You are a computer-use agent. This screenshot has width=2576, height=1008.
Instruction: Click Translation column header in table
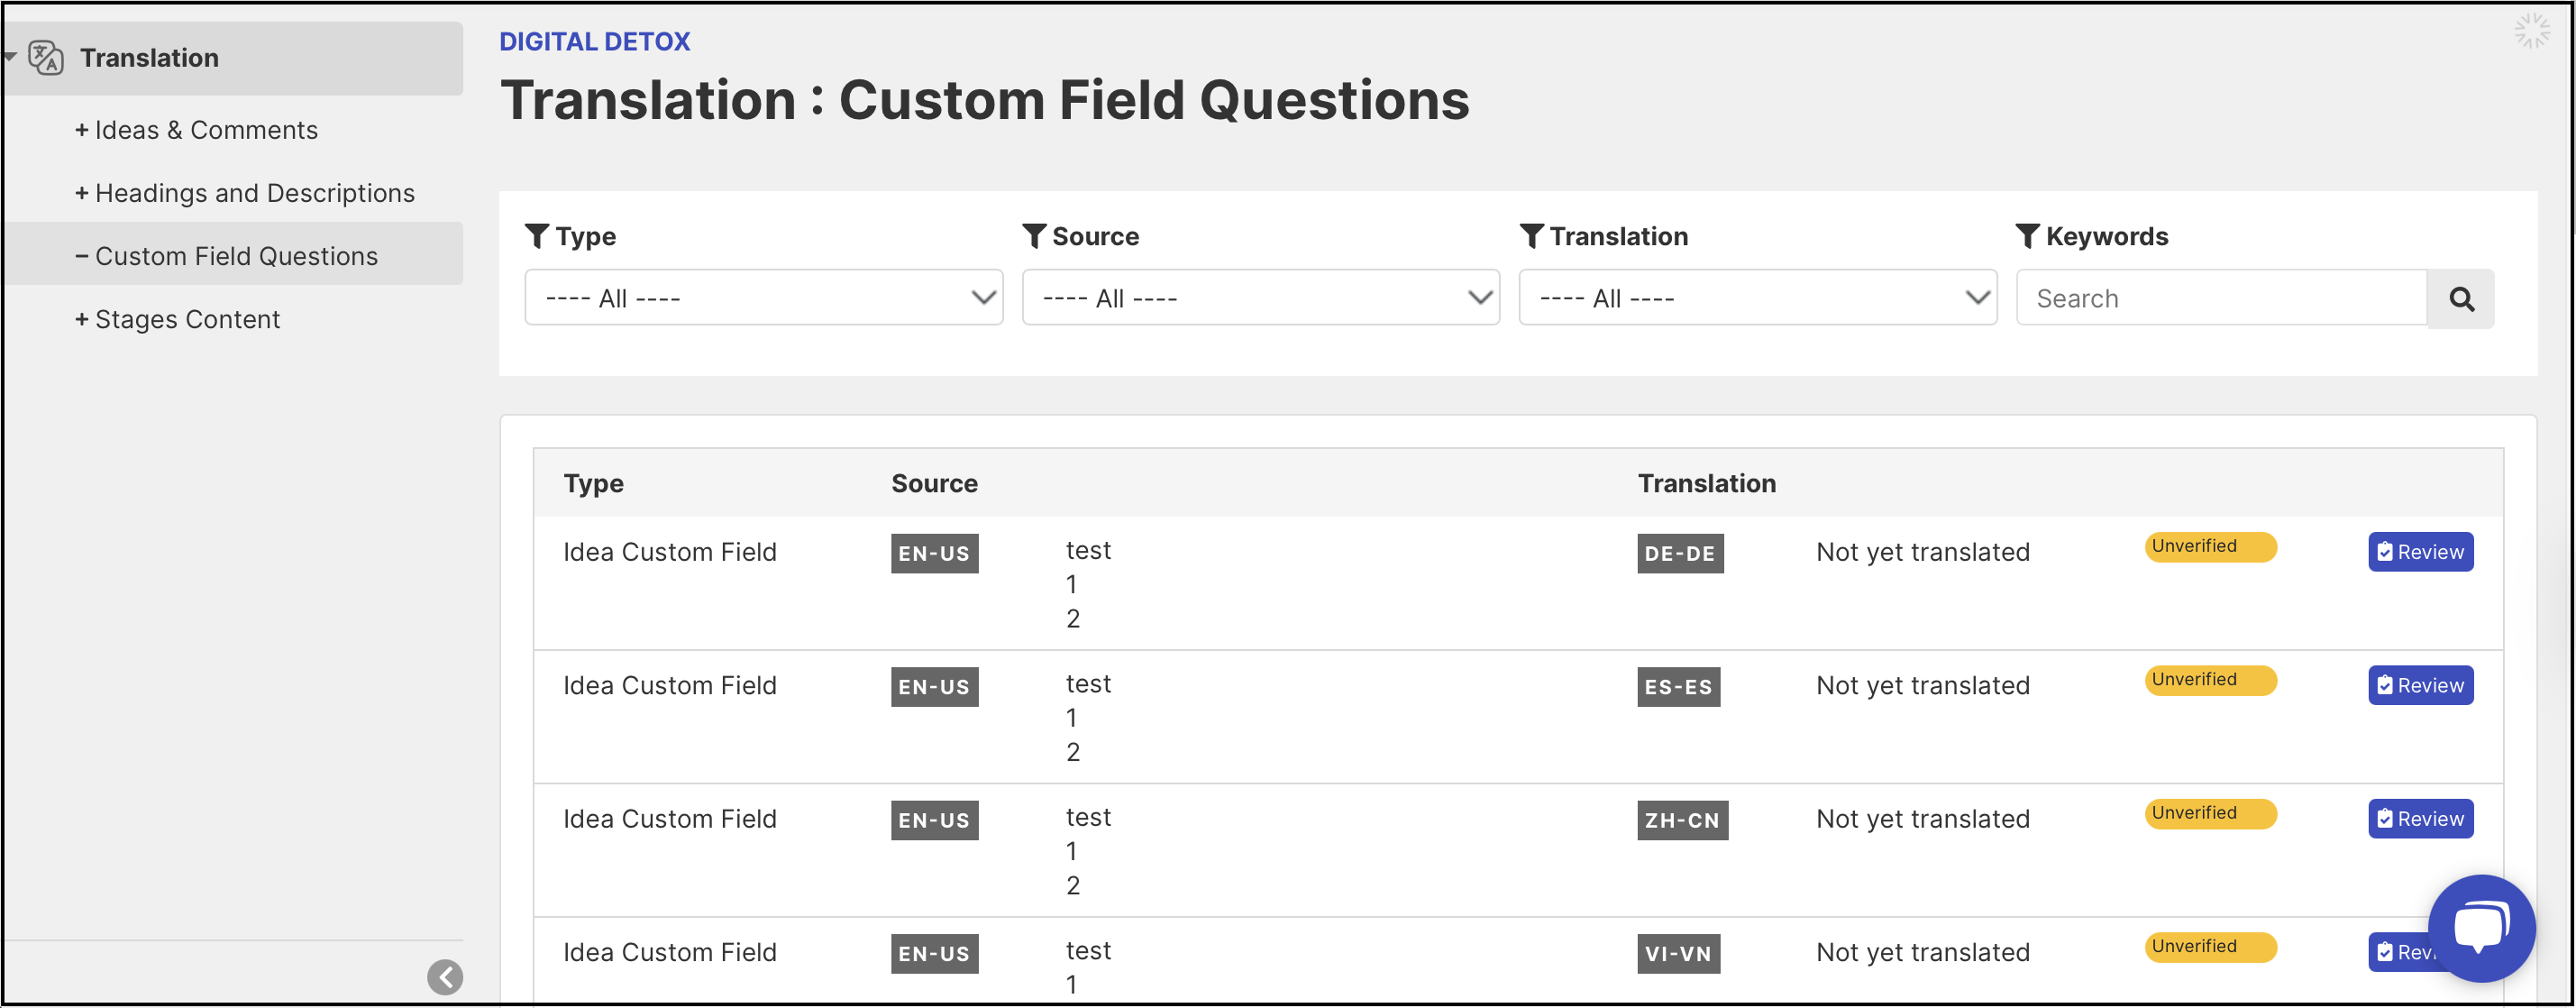point(1706,483)
